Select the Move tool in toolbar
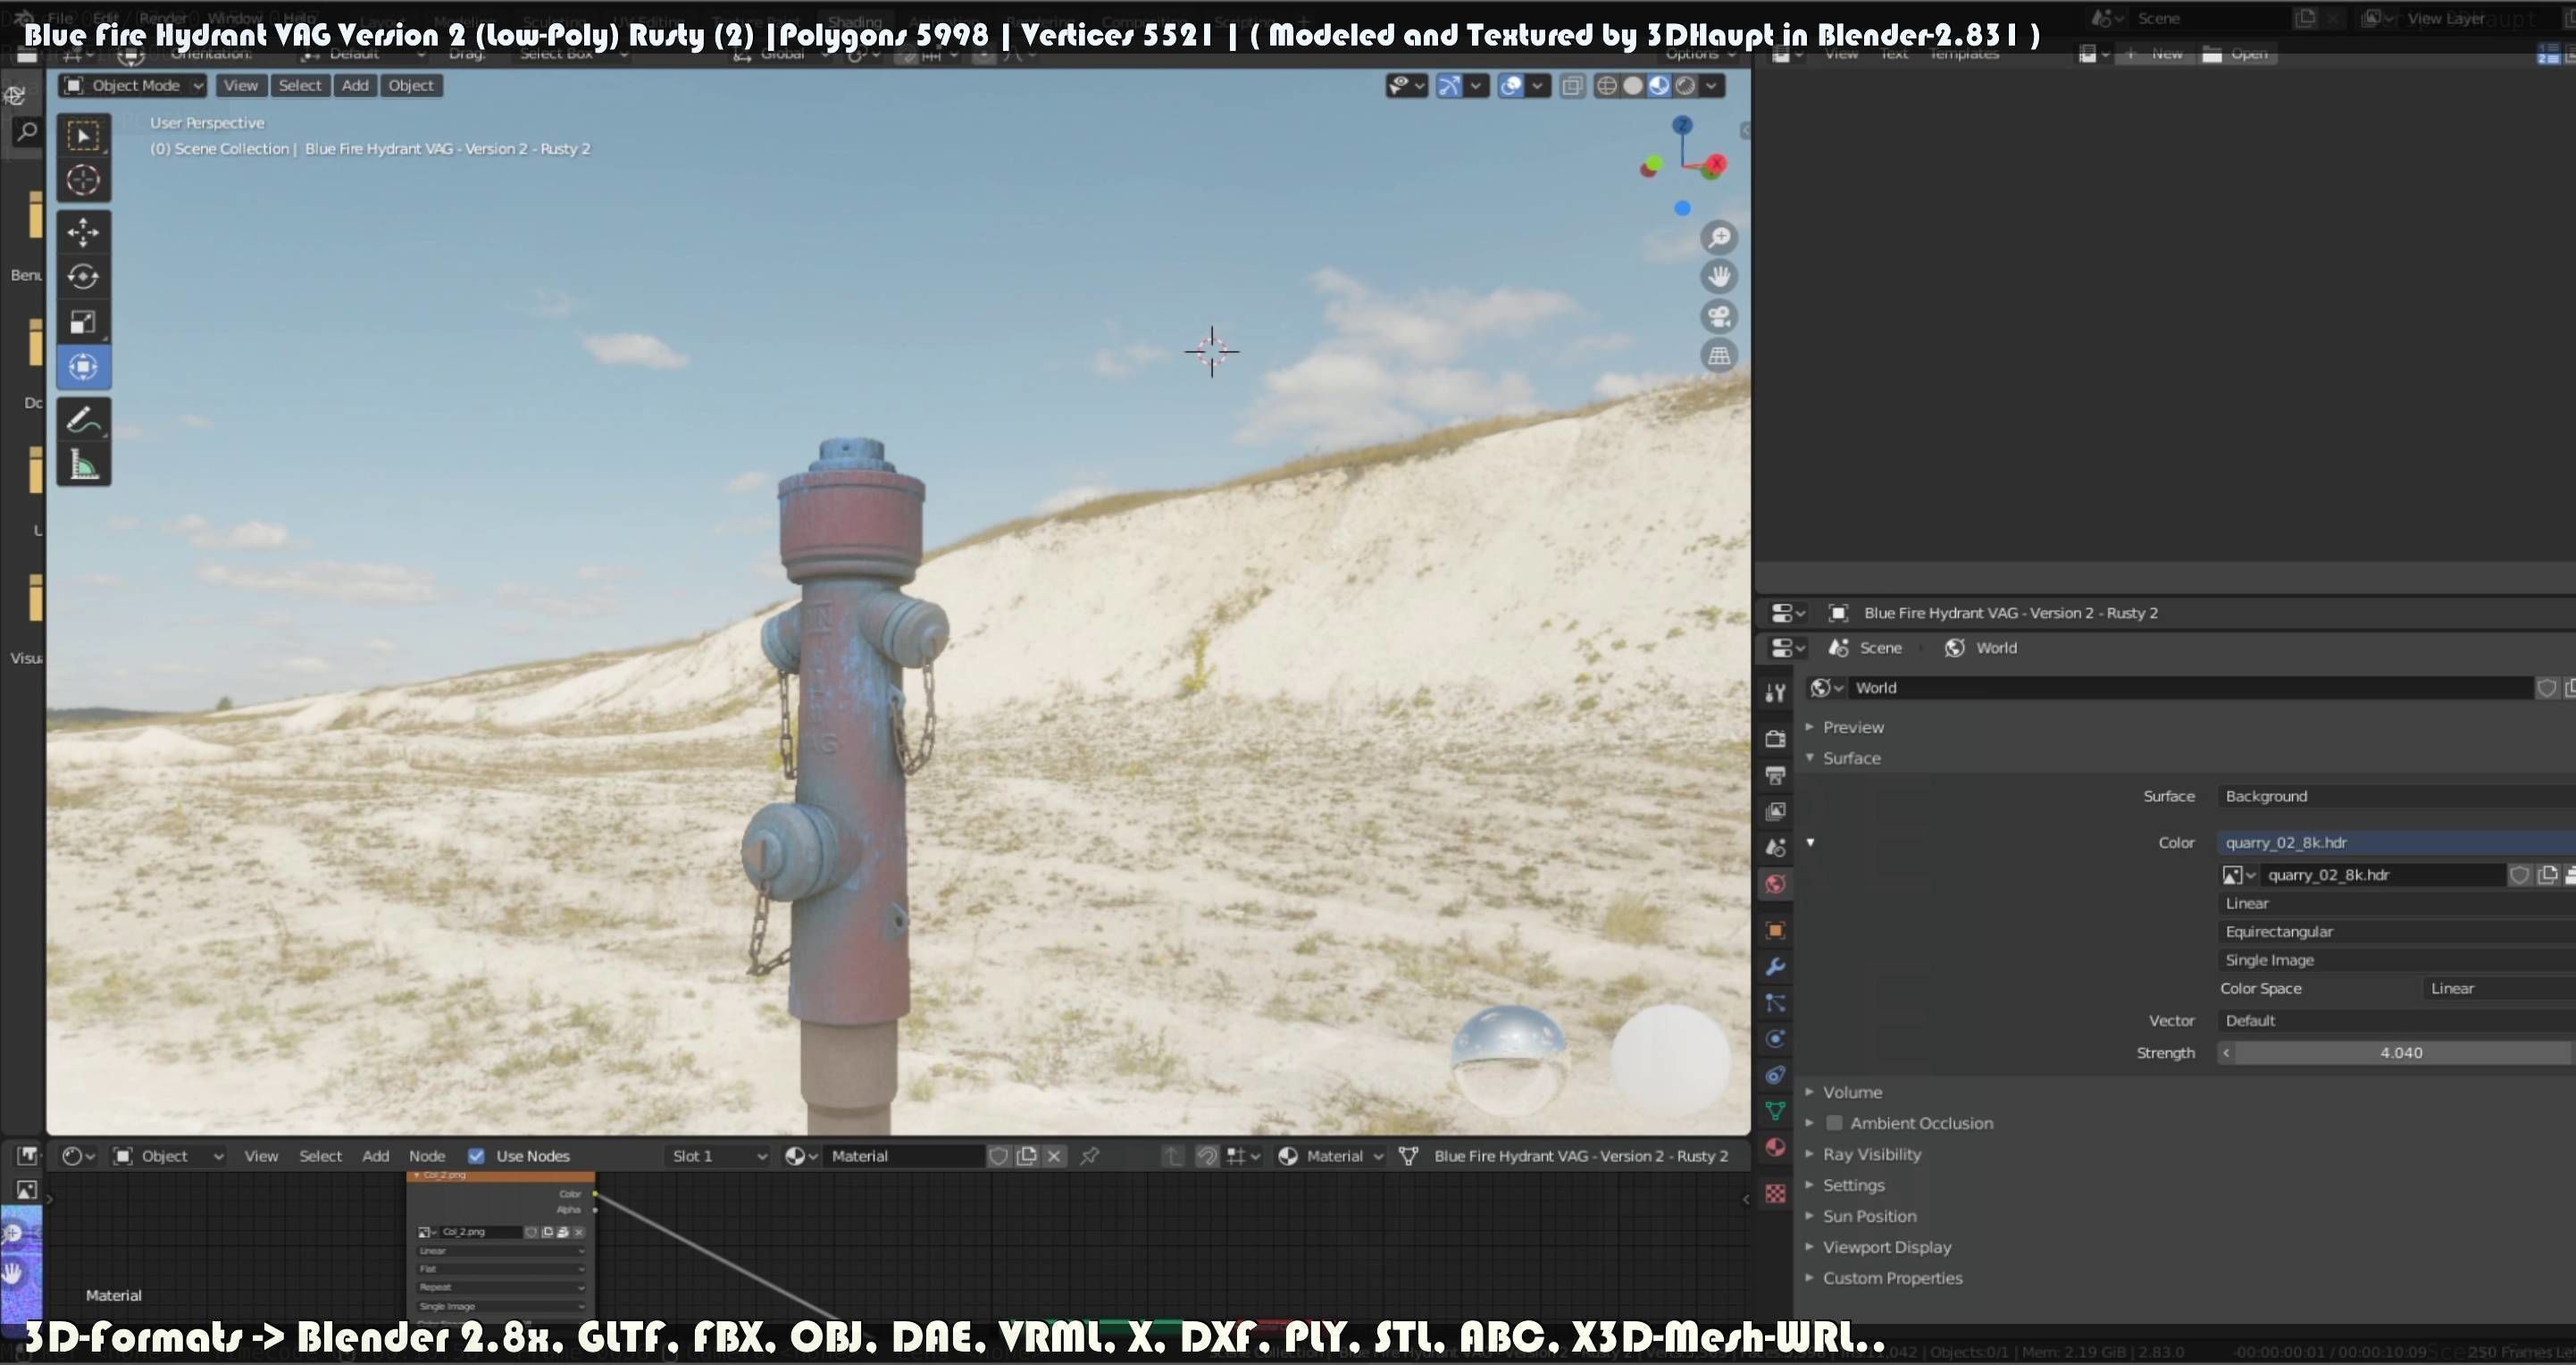2576x1365 pixels. coord(83,232)
